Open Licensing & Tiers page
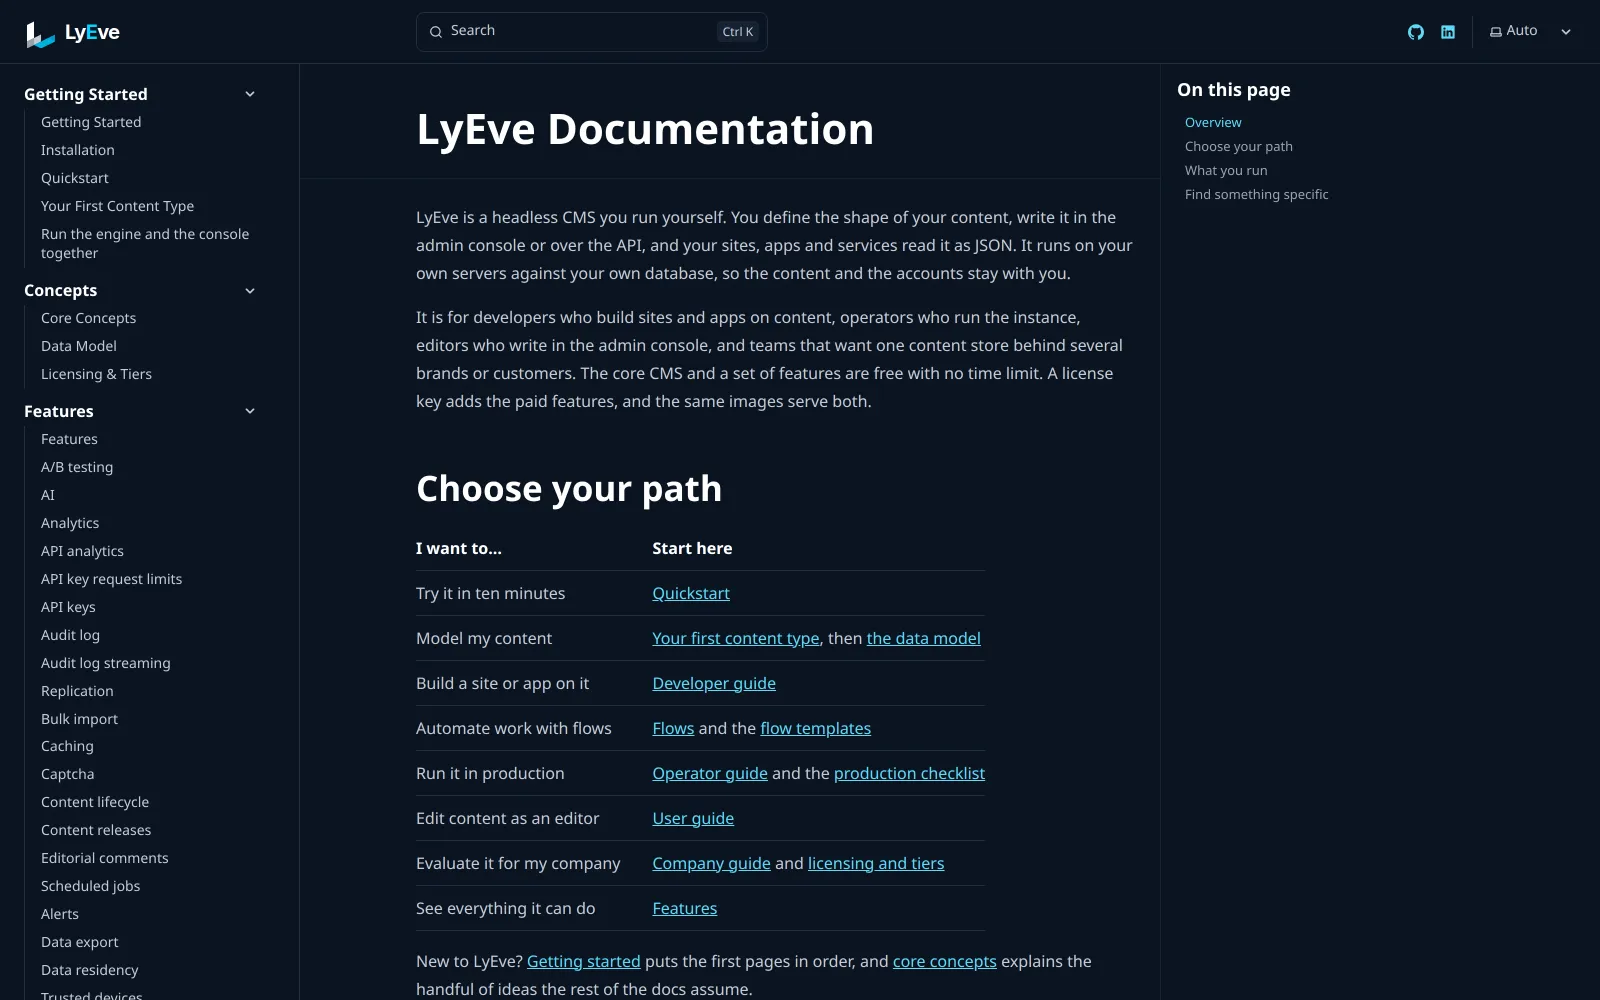 tap(97, 374)
